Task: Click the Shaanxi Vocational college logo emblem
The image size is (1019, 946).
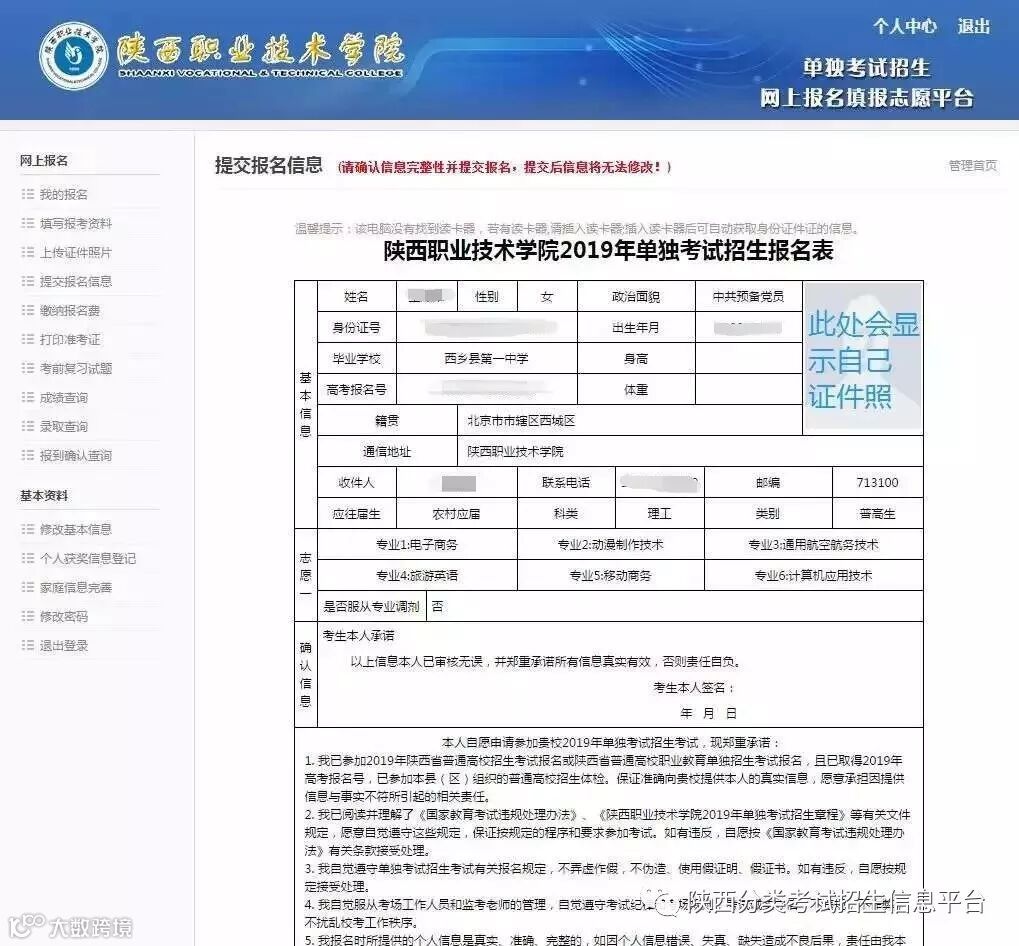Action: [x=73, y=57]
